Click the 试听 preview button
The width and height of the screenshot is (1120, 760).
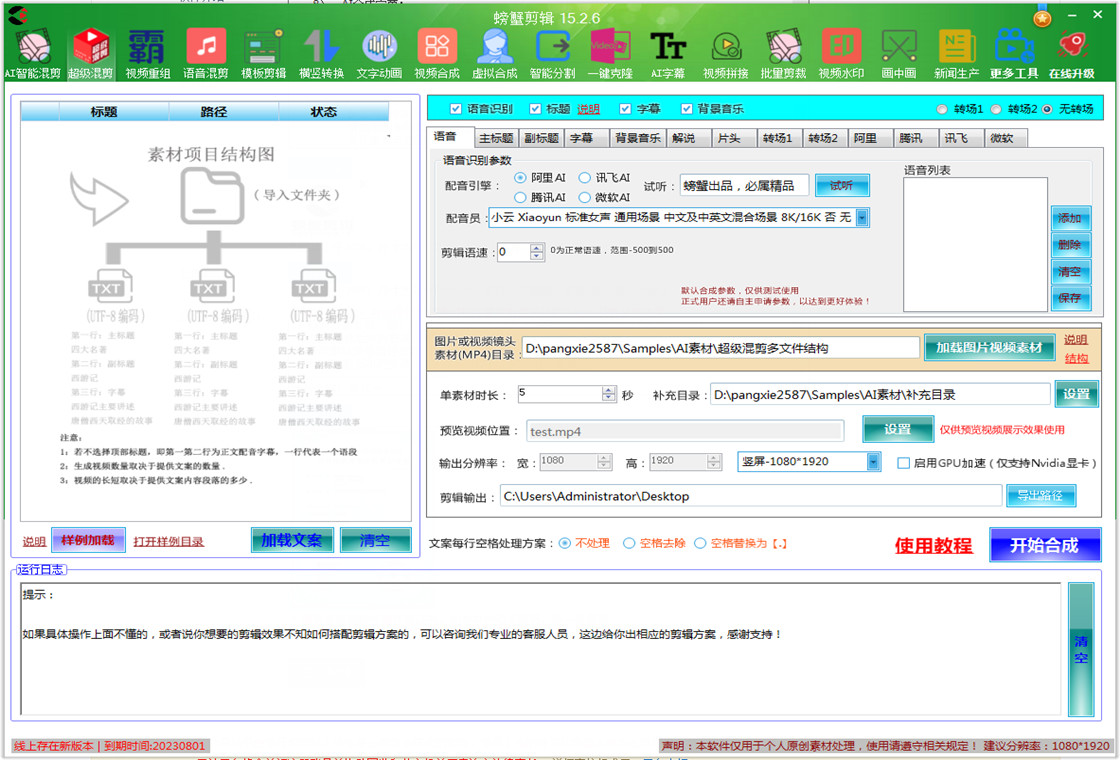pyautogui.click(x=841, y=186)
